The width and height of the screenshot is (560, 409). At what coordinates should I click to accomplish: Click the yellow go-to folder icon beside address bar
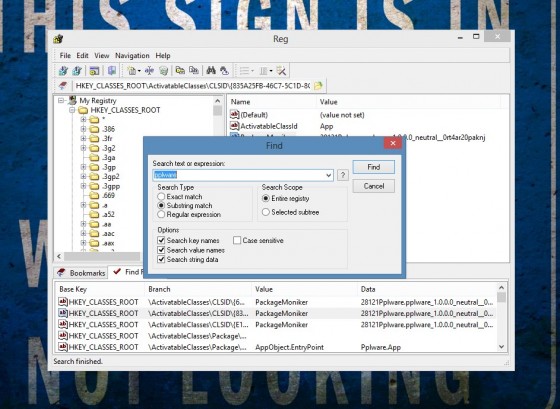[318, 86]
